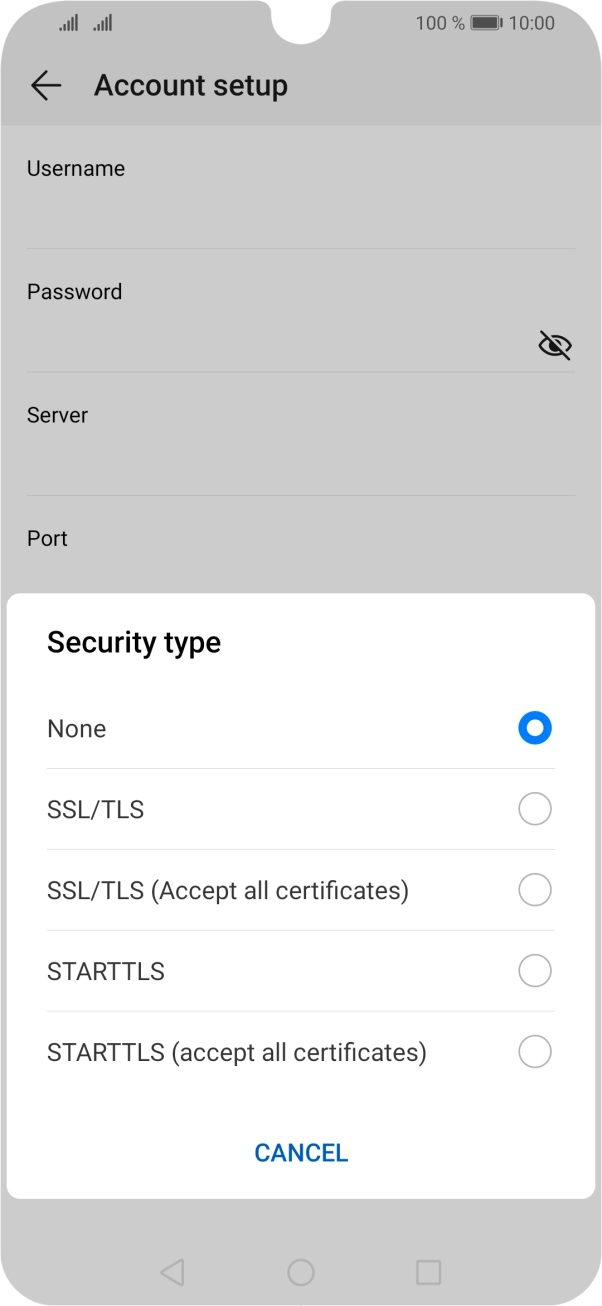Image resolution: width=602 pixels, height=1306 pixels.
Task: Tap the Account setup title
Action: [191, 86]
